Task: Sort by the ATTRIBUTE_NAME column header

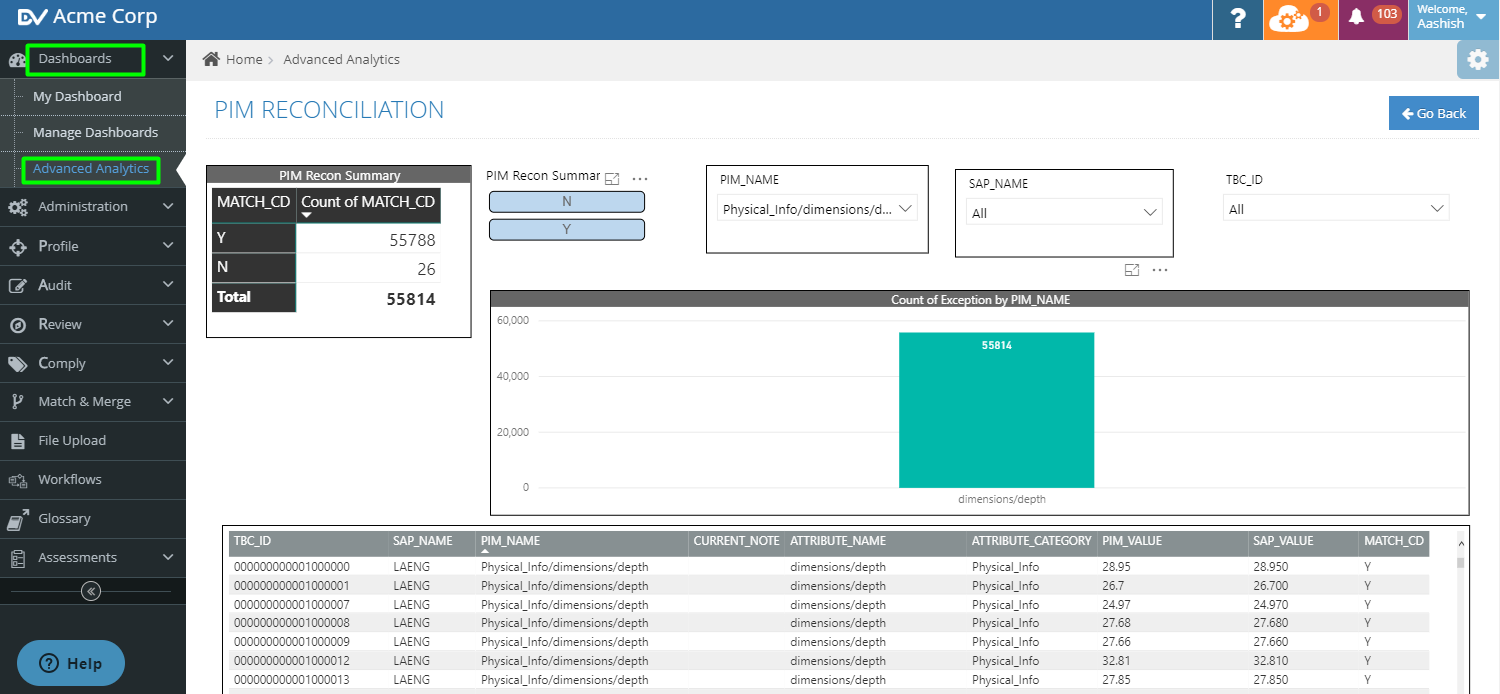Action: [x=838, y=541]
